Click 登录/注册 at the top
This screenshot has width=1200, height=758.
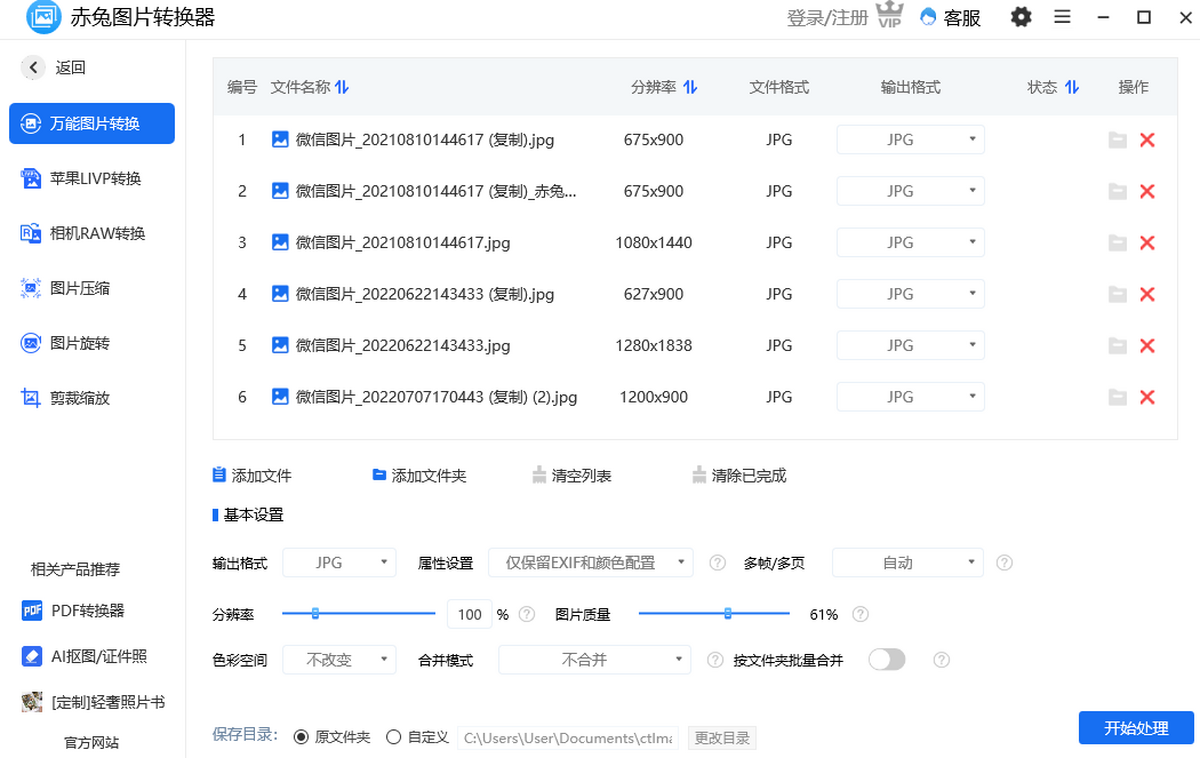coord(828,17)
